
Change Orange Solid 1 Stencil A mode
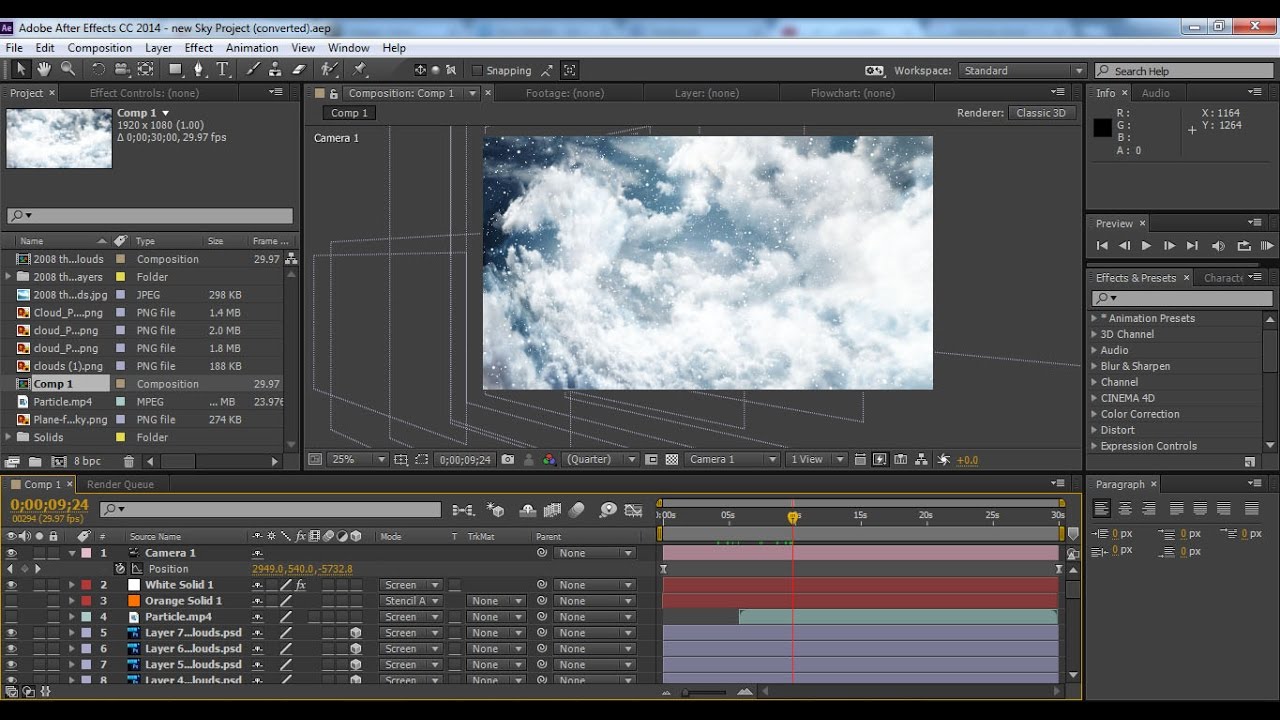411,601
